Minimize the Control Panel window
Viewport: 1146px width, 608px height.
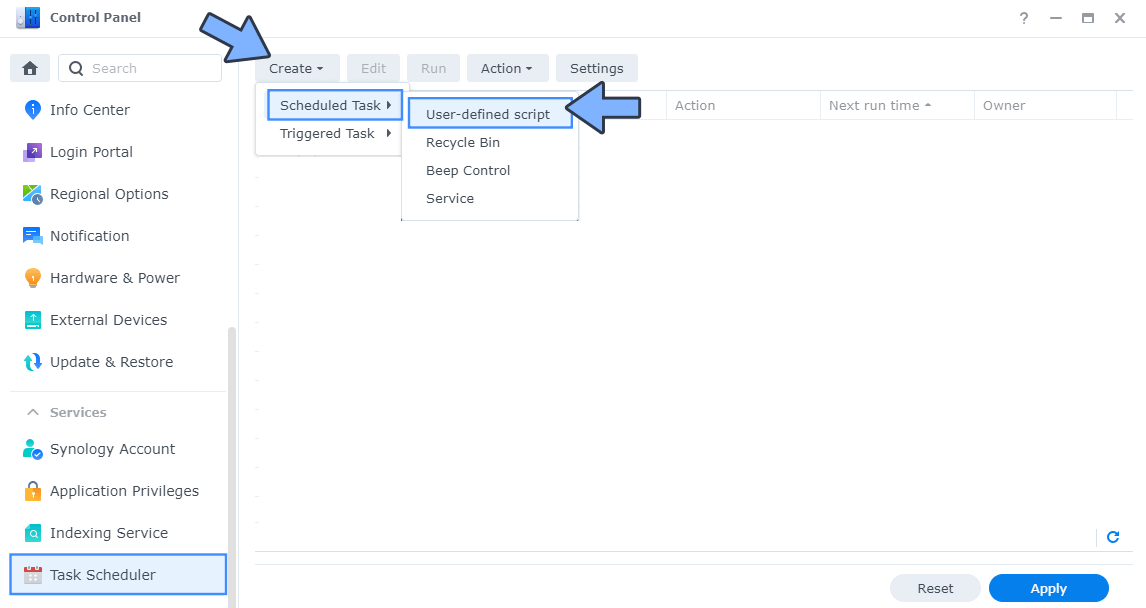pos(1055,18)
